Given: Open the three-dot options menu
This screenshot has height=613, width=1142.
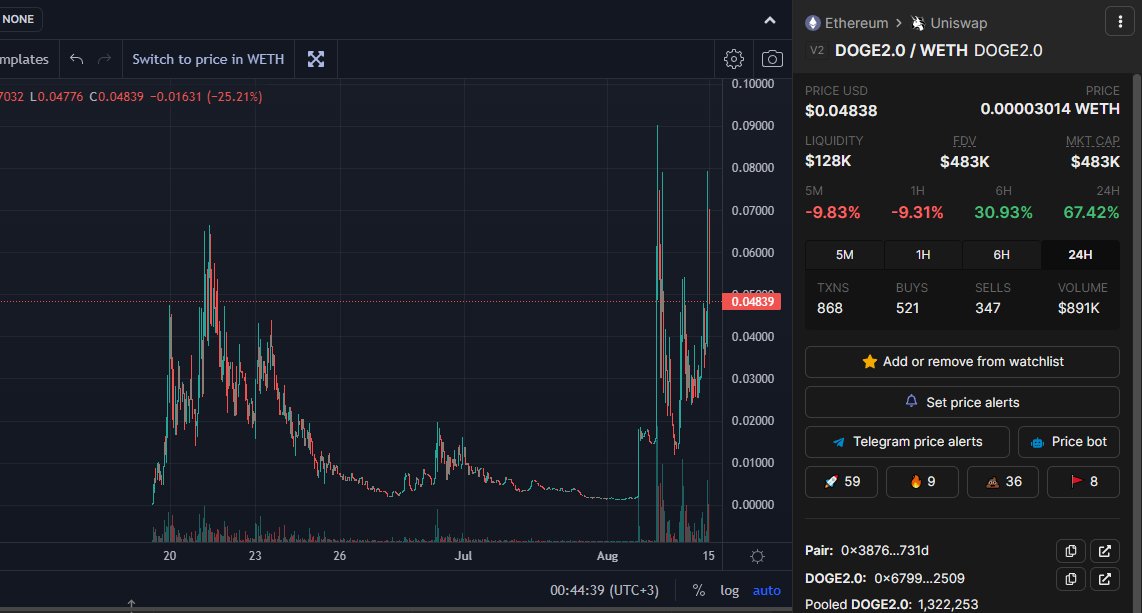Looking at the screenshot, I should coord(1120,22).
